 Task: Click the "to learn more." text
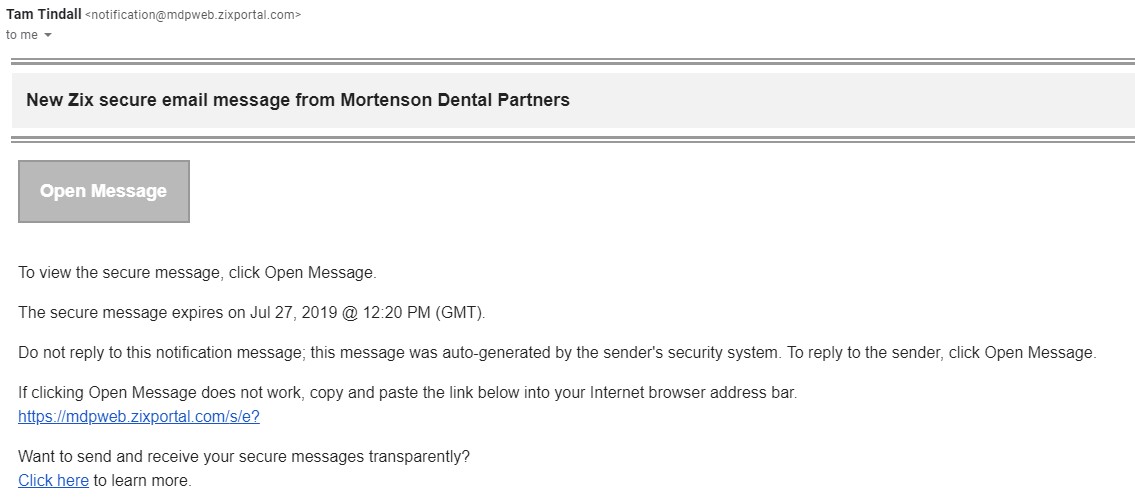(142, 480)
